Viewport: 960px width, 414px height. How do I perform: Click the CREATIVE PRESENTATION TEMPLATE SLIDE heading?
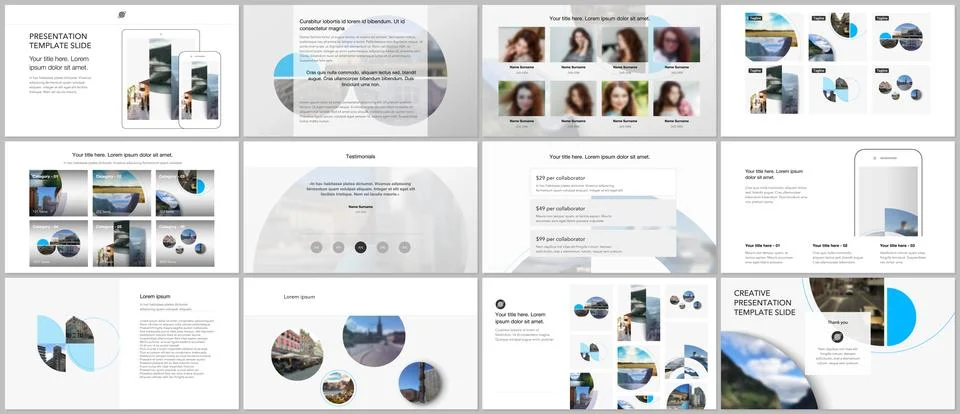(x=763, y=303)
